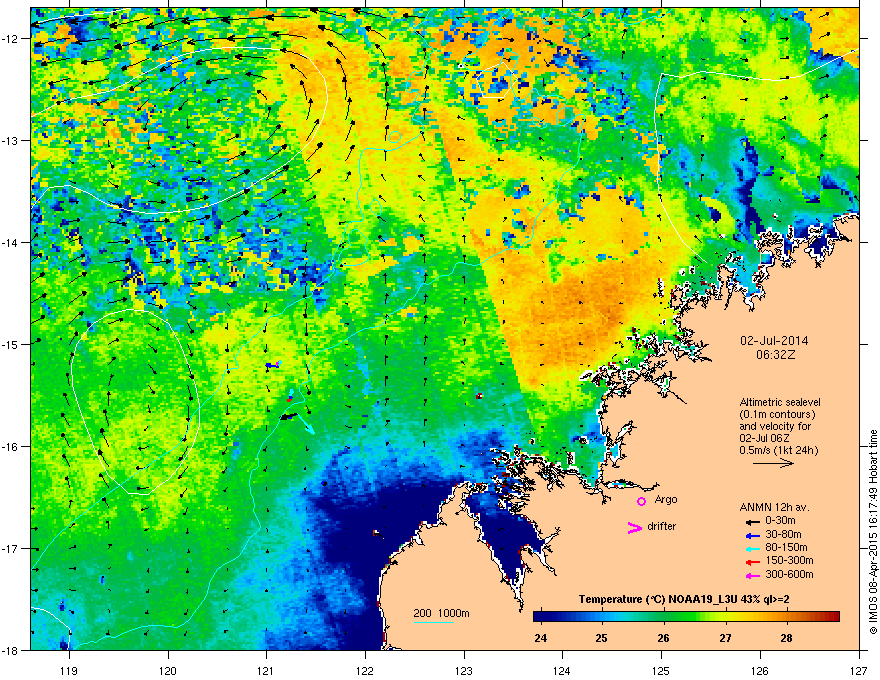Click latitude tick label -17
Screen dimensions: 880x680
10,549
